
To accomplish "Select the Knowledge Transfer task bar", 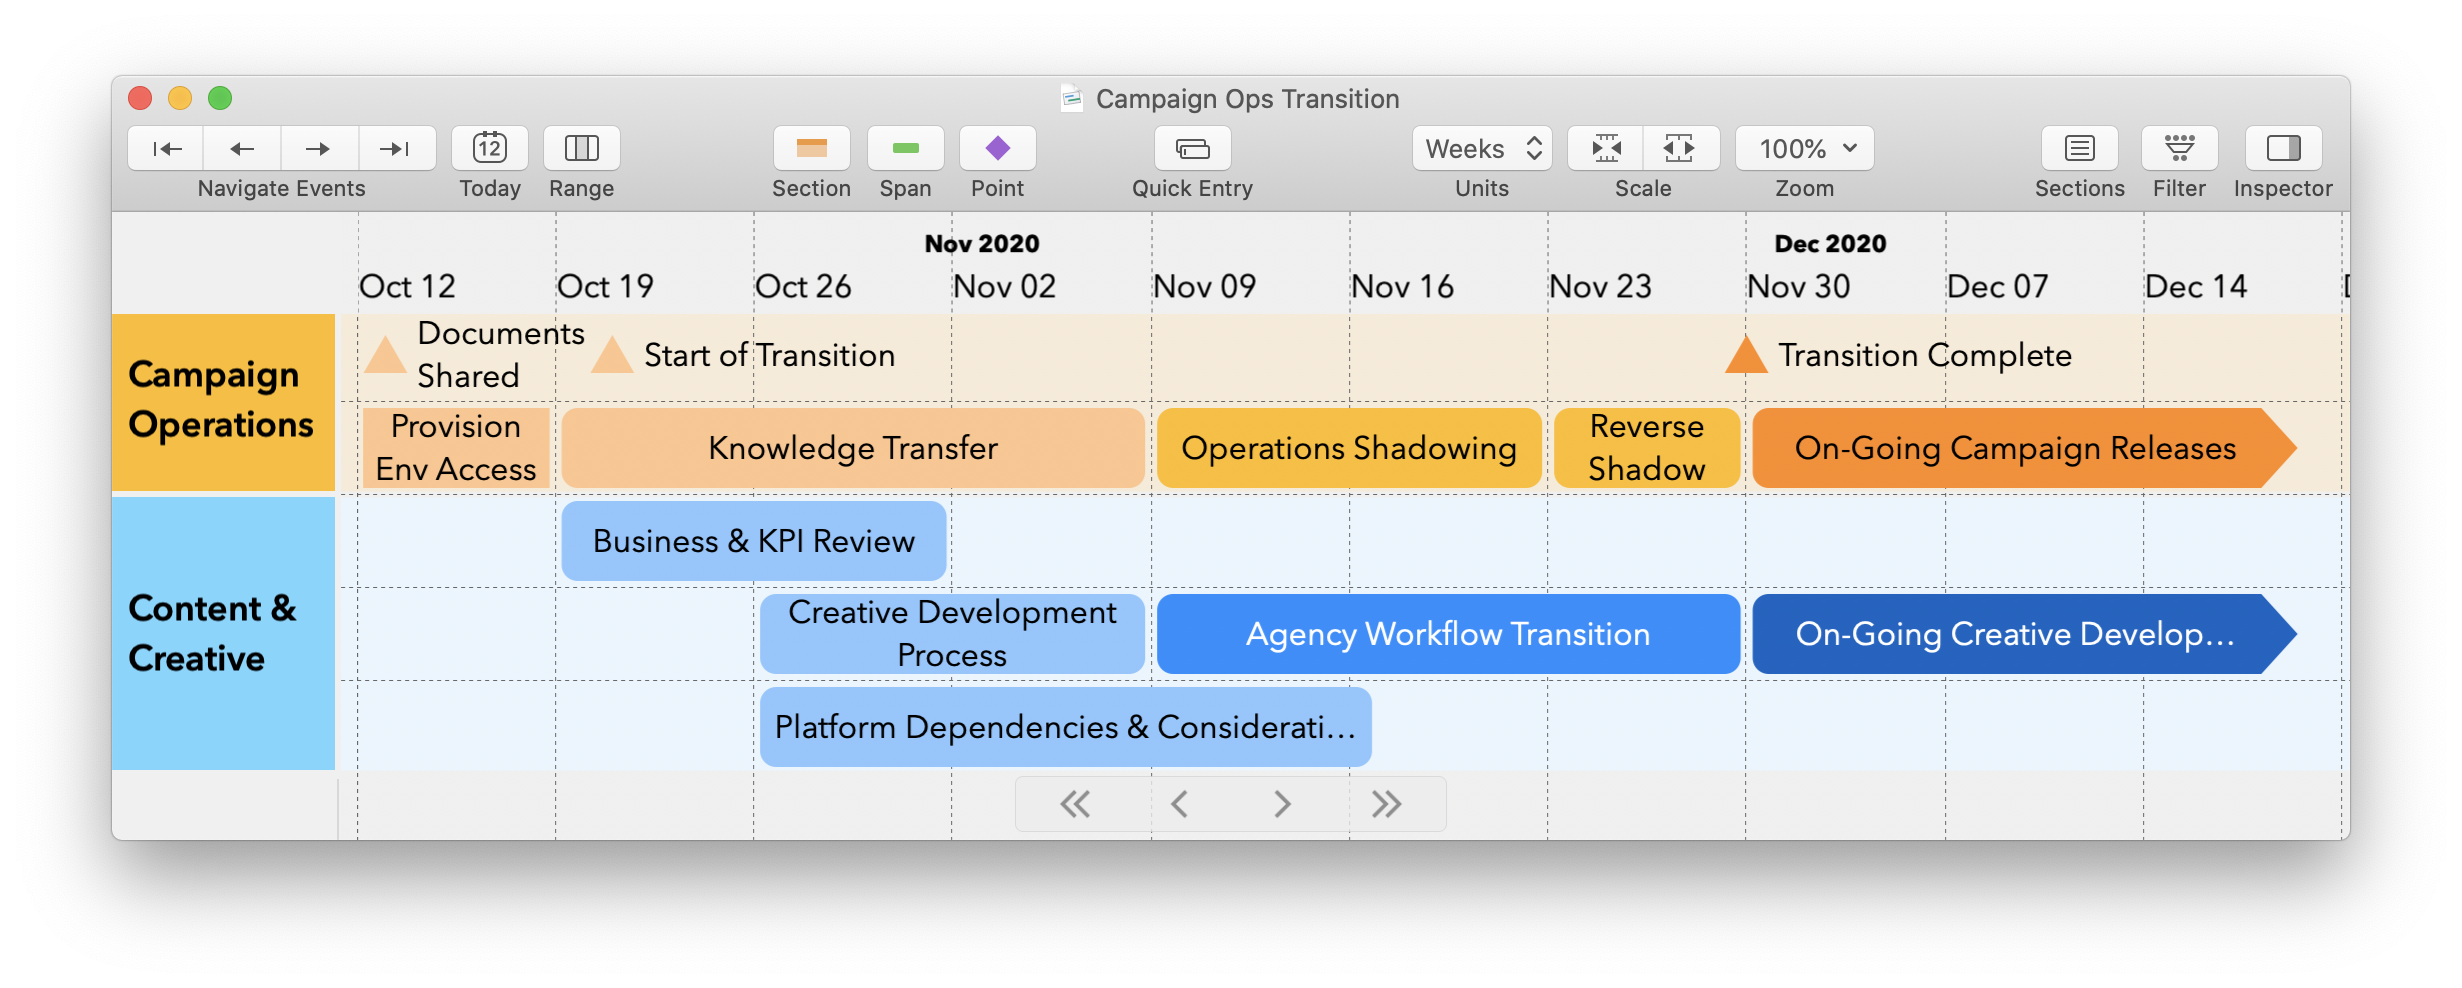I will [x=852, y=447].
